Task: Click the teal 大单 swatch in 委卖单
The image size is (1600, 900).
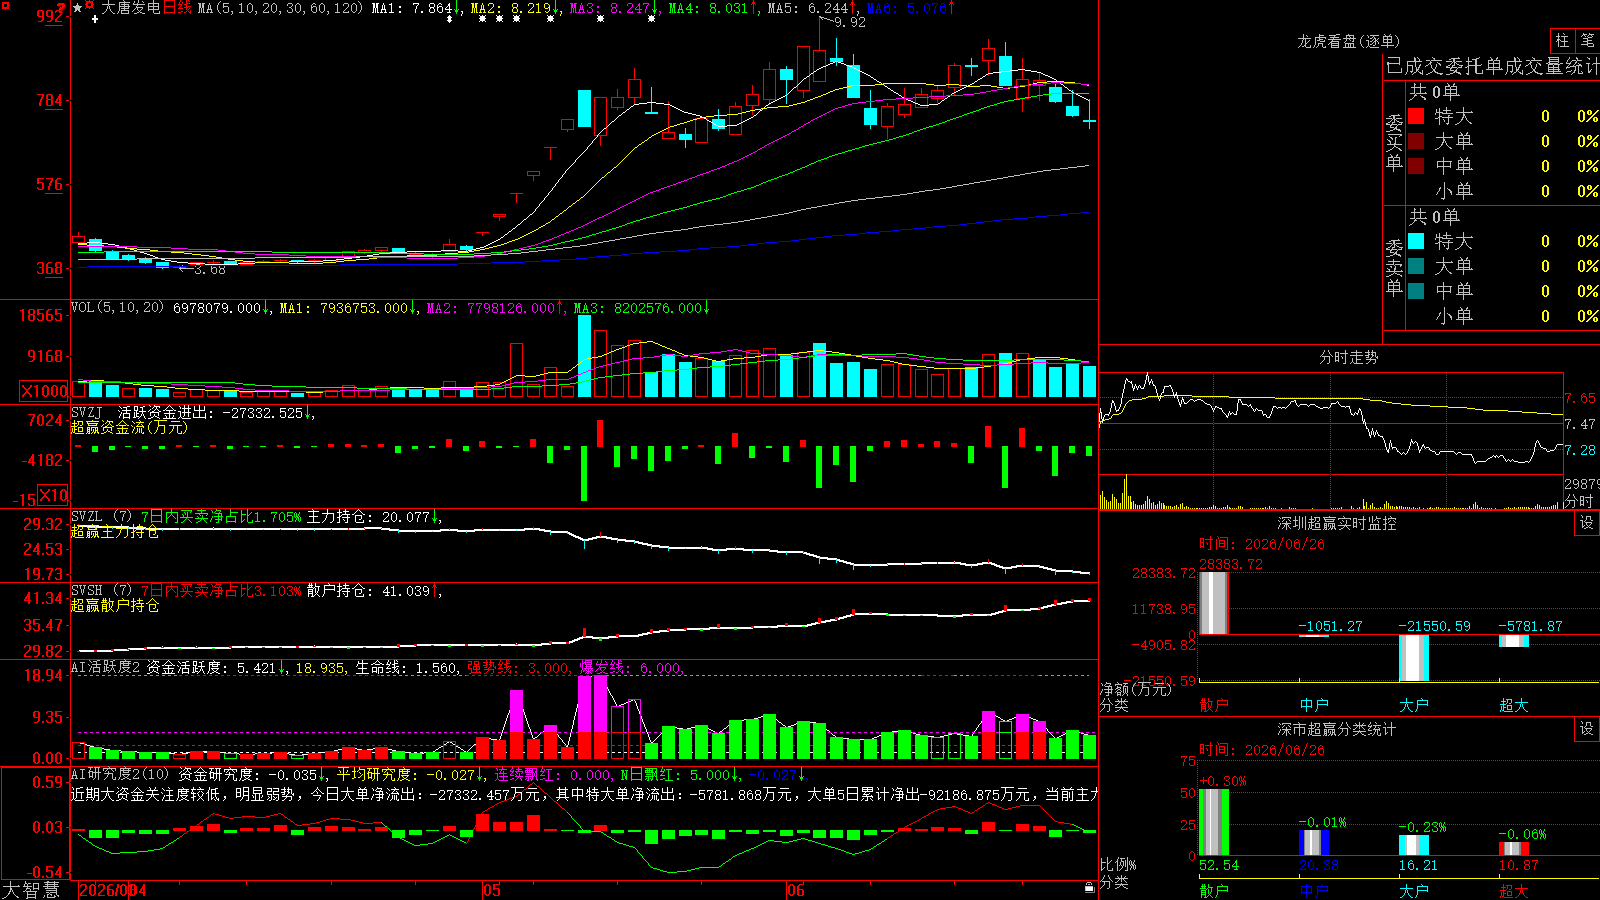Action: (1416, 266)
